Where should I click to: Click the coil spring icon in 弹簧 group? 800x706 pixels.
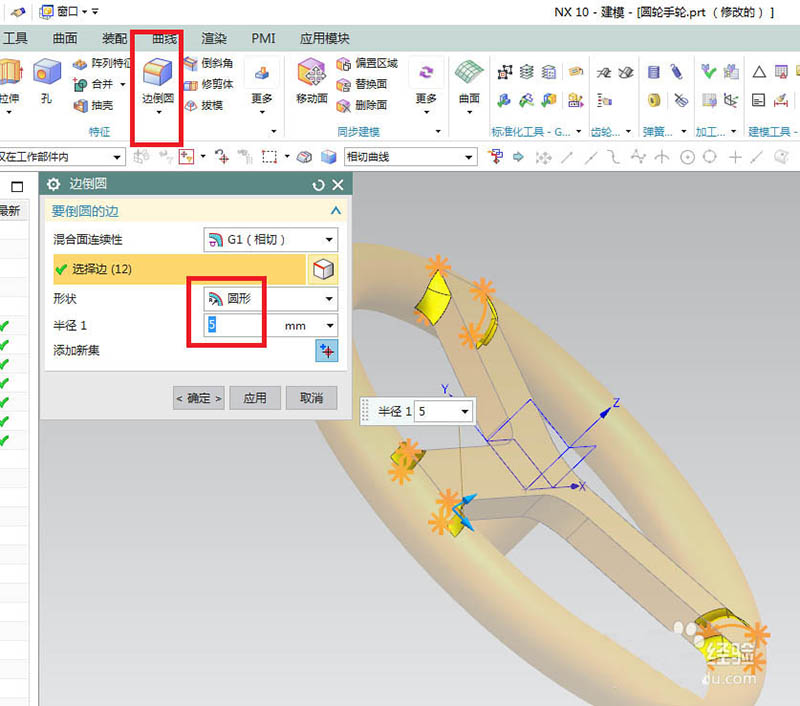tap(677, 72)
